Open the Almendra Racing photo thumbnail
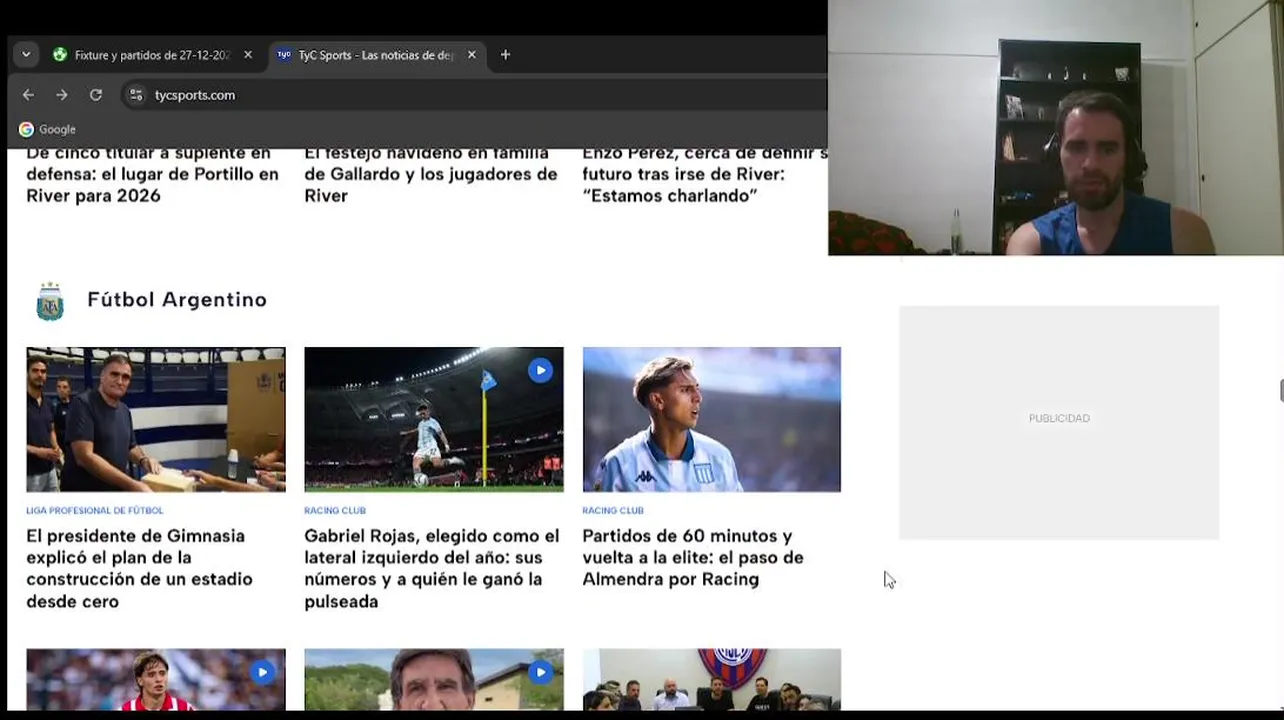The width and height of the screenshot is (1284, 720). [712, 419]
